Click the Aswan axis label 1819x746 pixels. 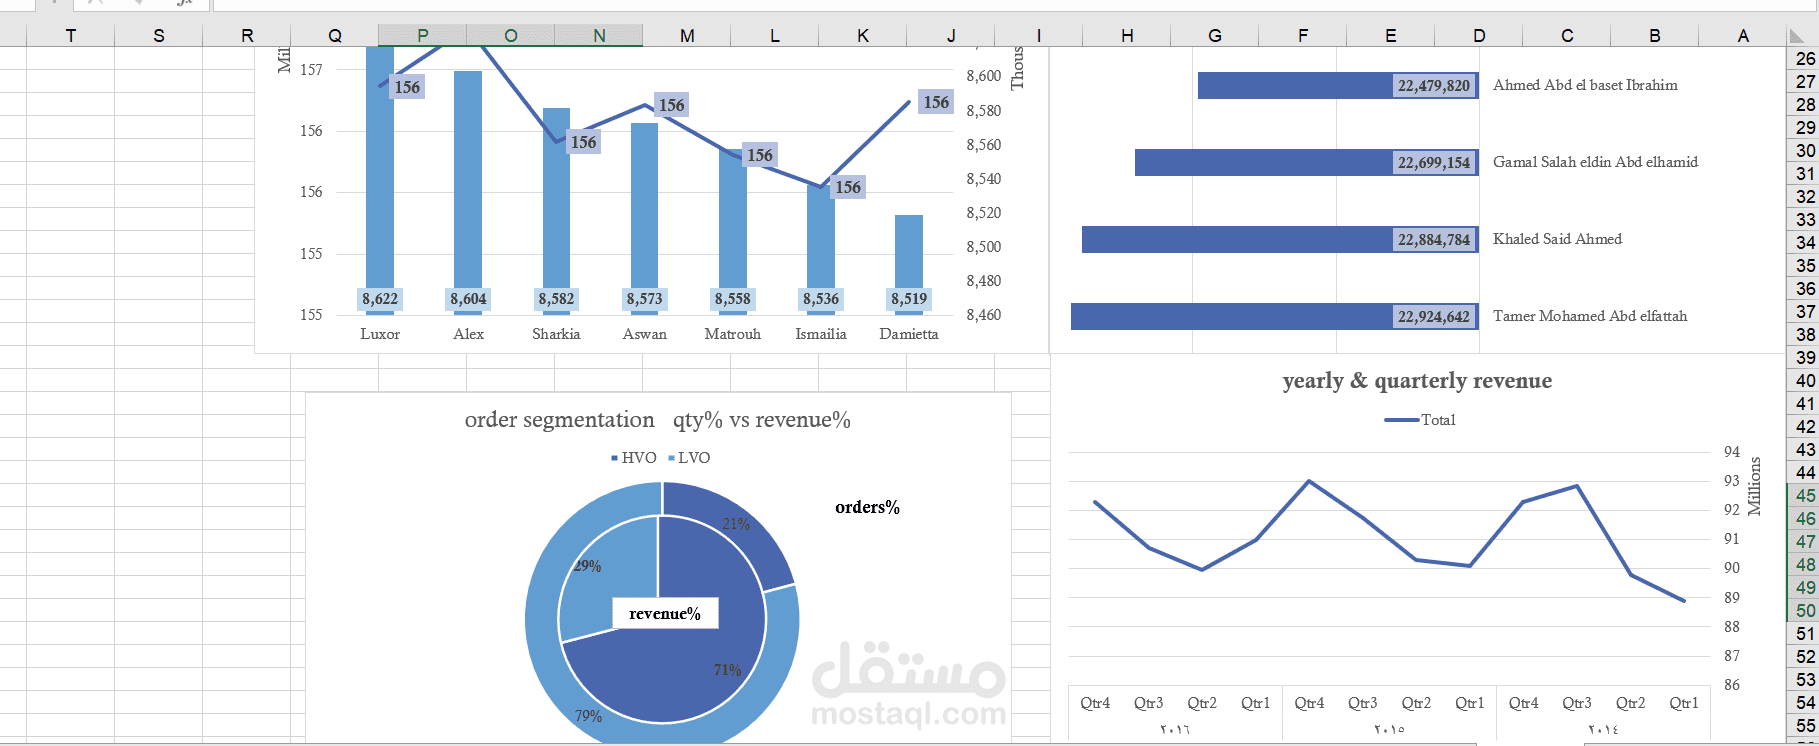pos(644,334)
